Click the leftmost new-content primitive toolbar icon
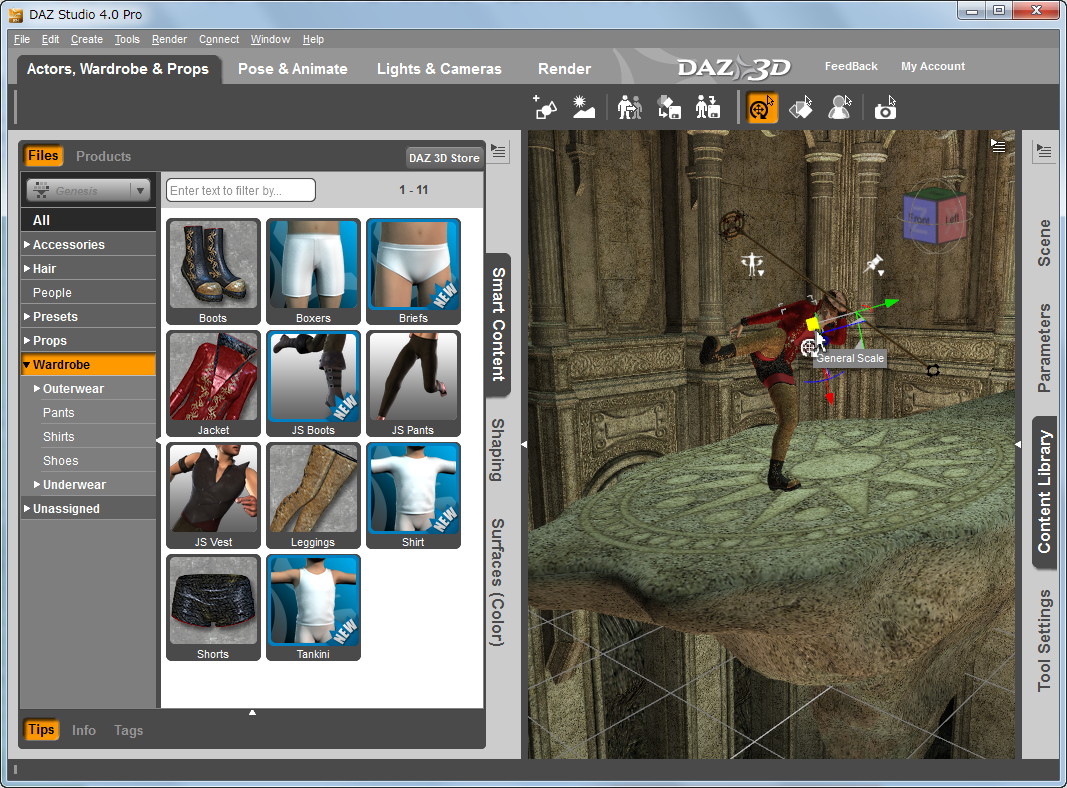The image size is (1067, 788). 545,106
